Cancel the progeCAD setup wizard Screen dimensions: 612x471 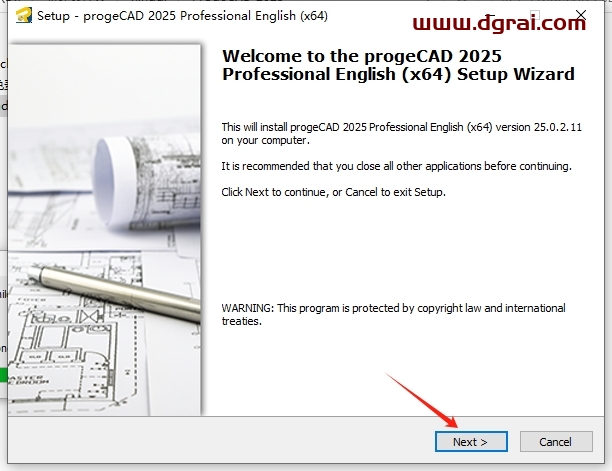pyautogui.click(x=556, y=442)
